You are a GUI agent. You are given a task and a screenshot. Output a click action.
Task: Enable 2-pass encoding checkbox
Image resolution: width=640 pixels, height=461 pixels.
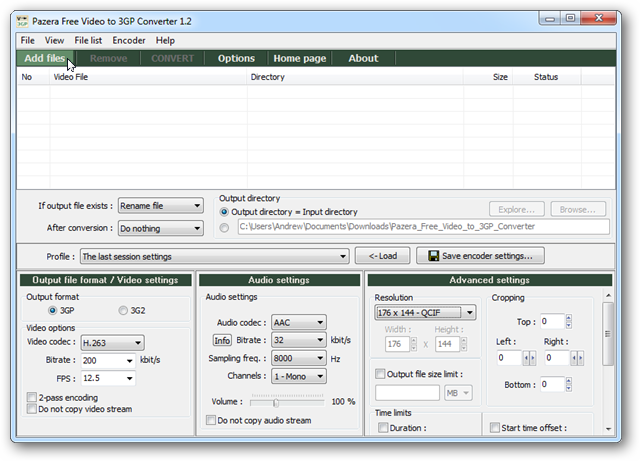click(x=30, y=397)
